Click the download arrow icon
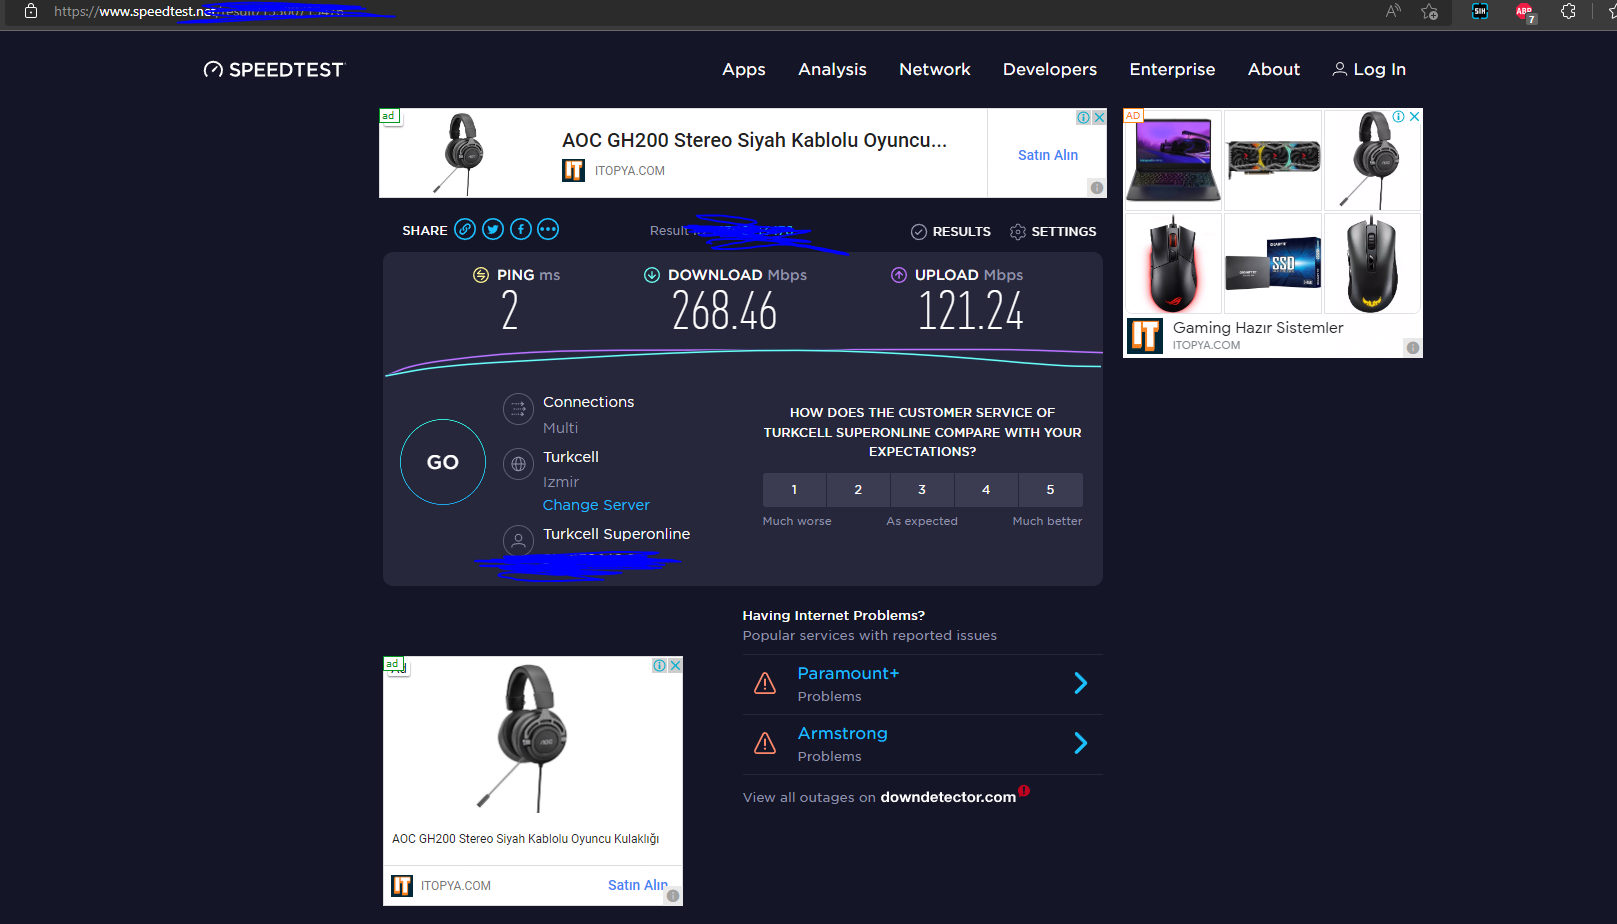Image resolution: width=1617 pixels, height=924 pixels. pos(652,275)
